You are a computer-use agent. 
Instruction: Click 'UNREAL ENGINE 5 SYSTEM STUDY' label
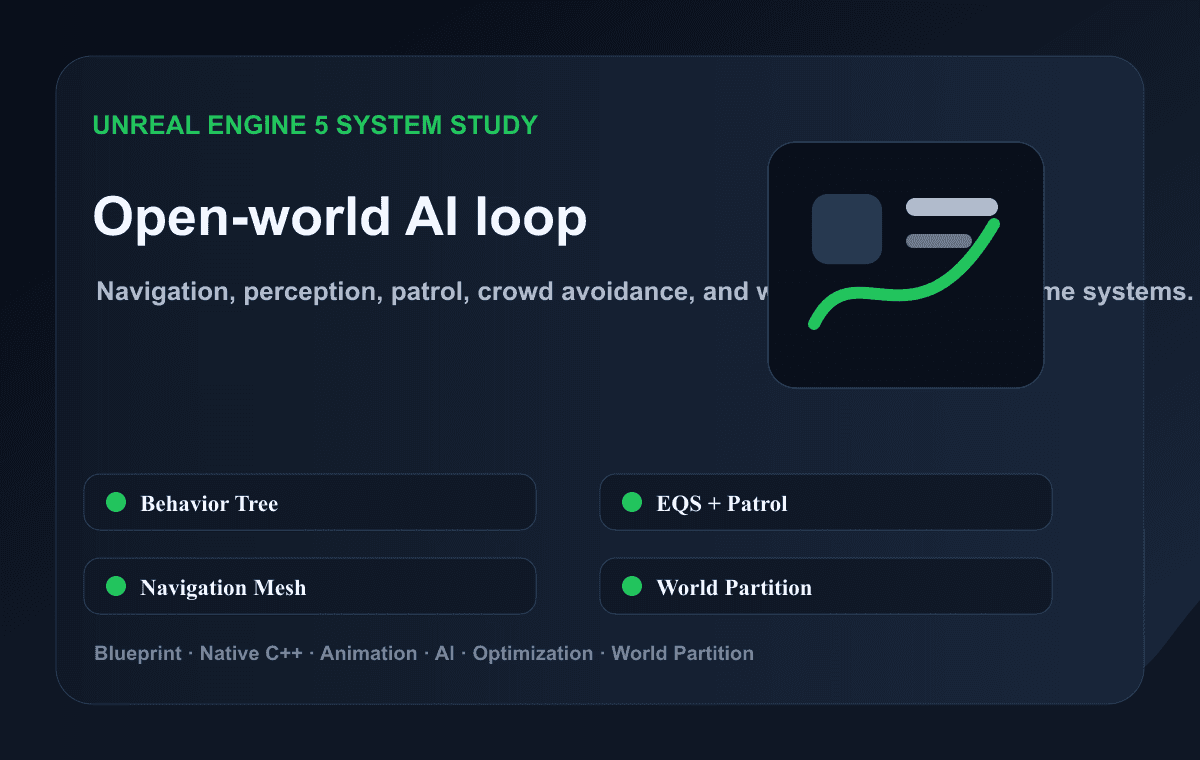[315, 125]
